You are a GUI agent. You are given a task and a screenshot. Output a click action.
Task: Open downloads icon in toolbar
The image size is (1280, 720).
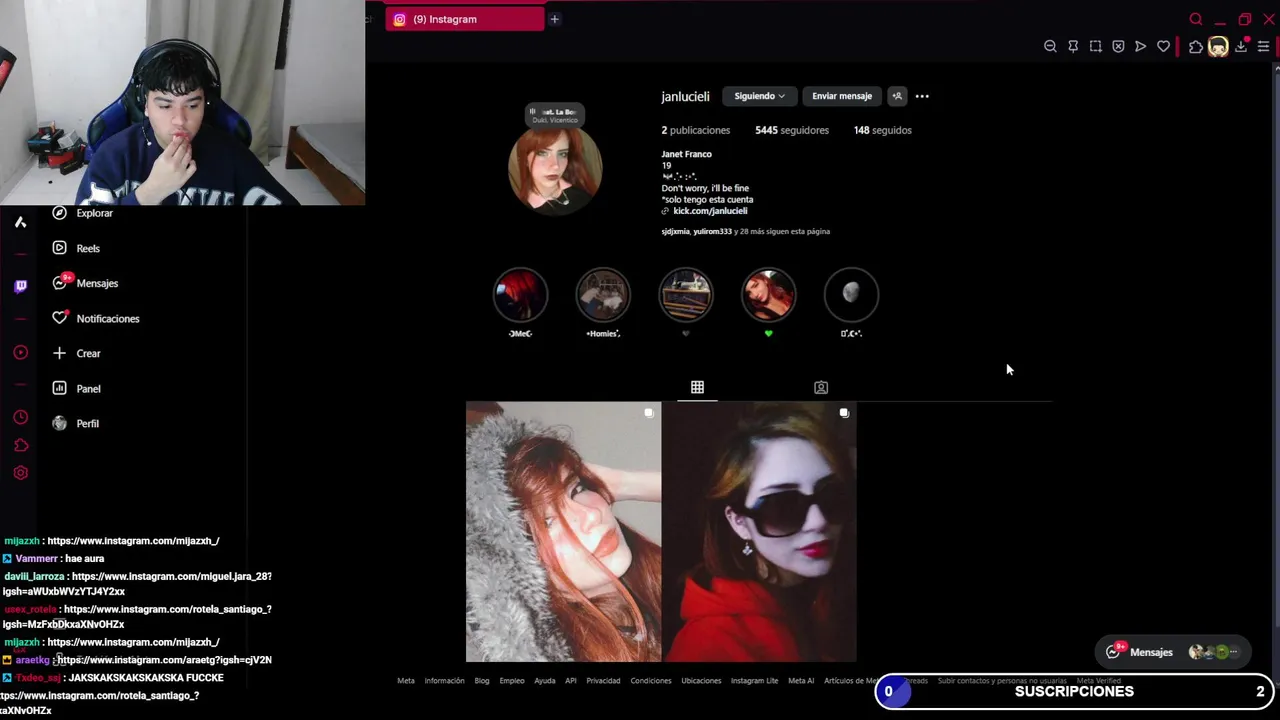(1241, 46)
